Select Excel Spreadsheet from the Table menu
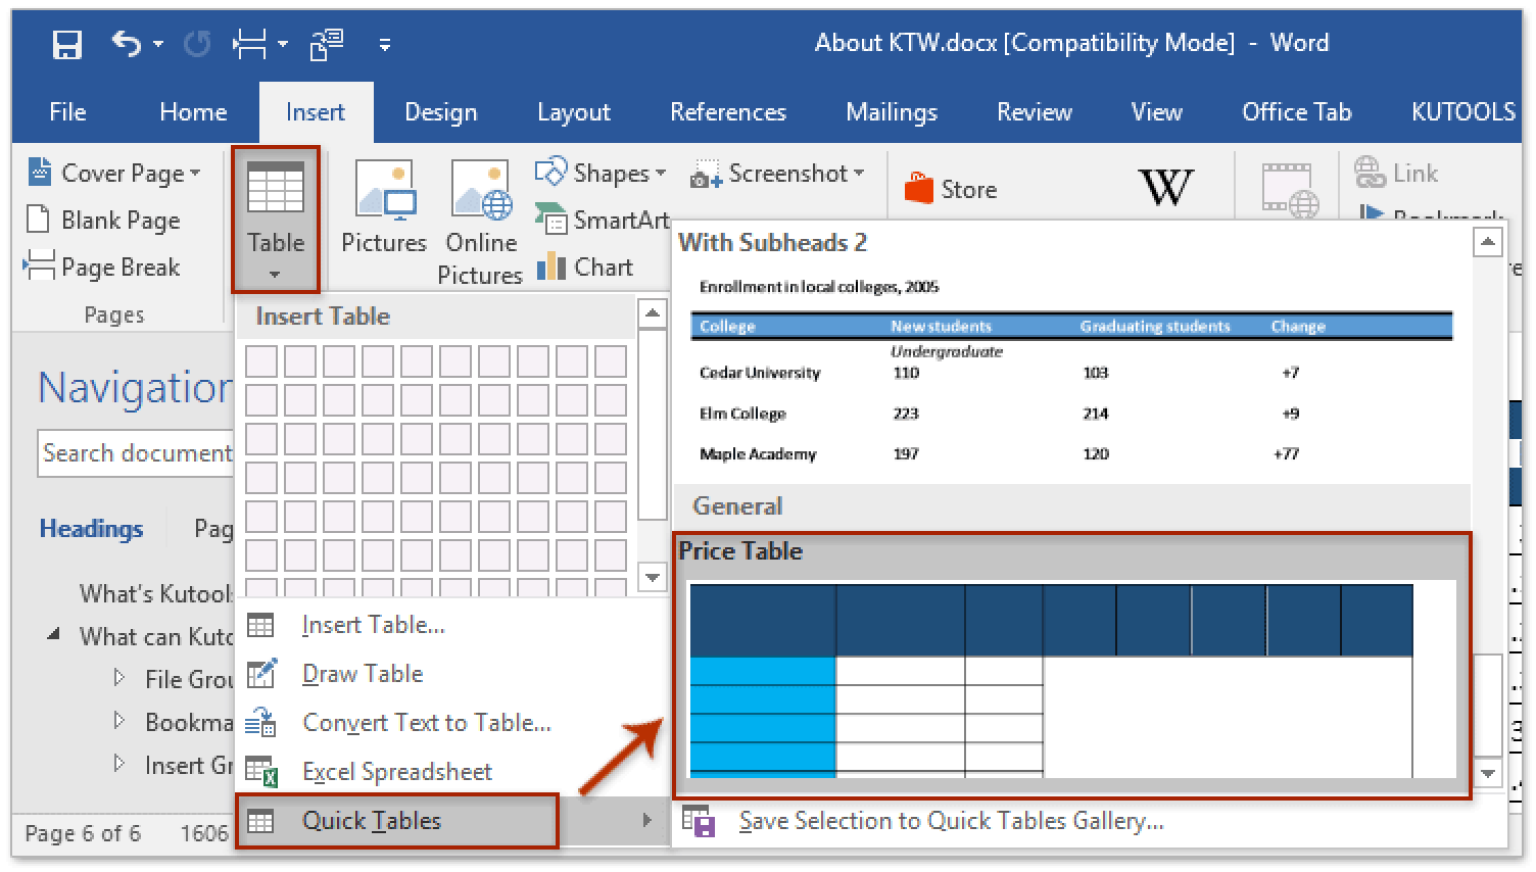This screenshot has height=872, width=1536. click(x=396, y=771)
